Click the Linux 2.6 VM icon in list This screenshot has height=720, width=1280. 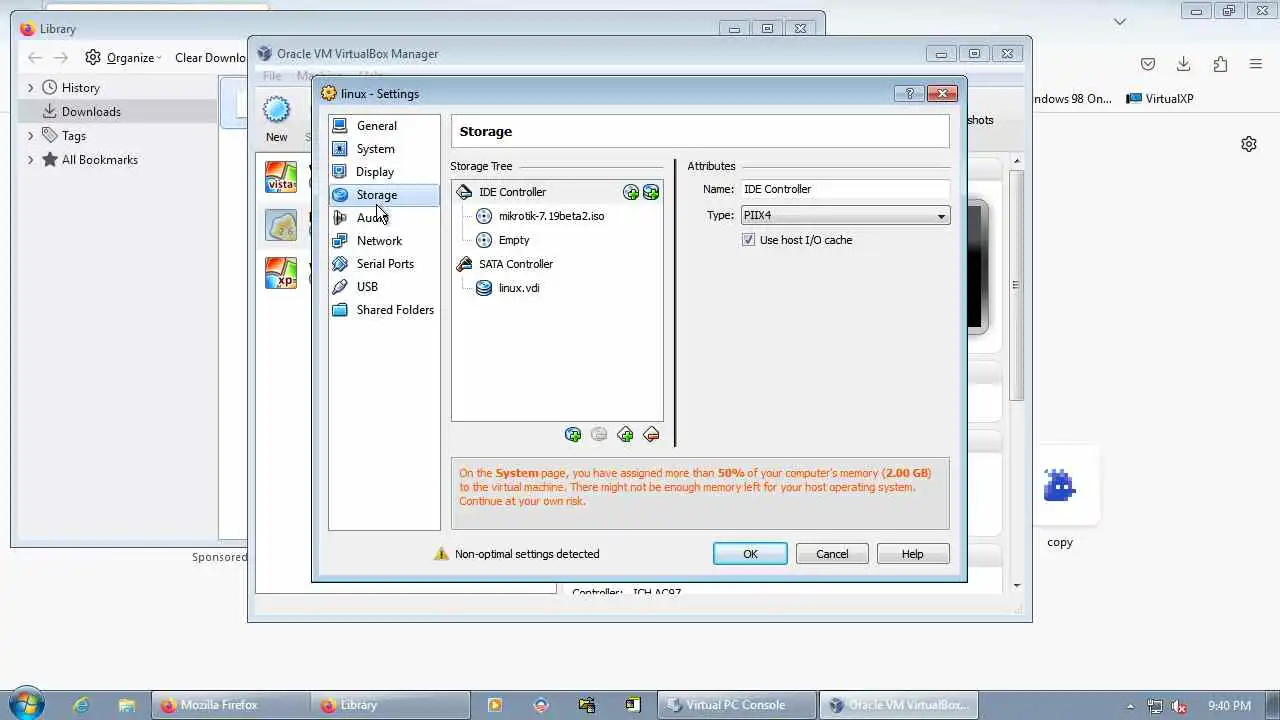point(281,225)
